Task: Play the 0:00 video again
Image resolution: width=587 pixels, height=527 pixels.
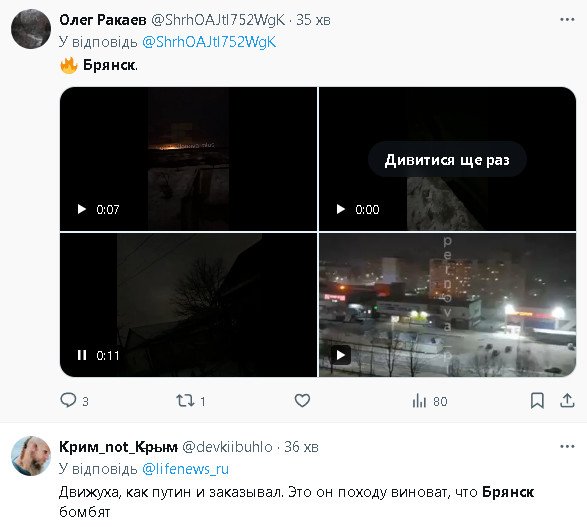Action: pyautogui.click(x=340, y=209)
